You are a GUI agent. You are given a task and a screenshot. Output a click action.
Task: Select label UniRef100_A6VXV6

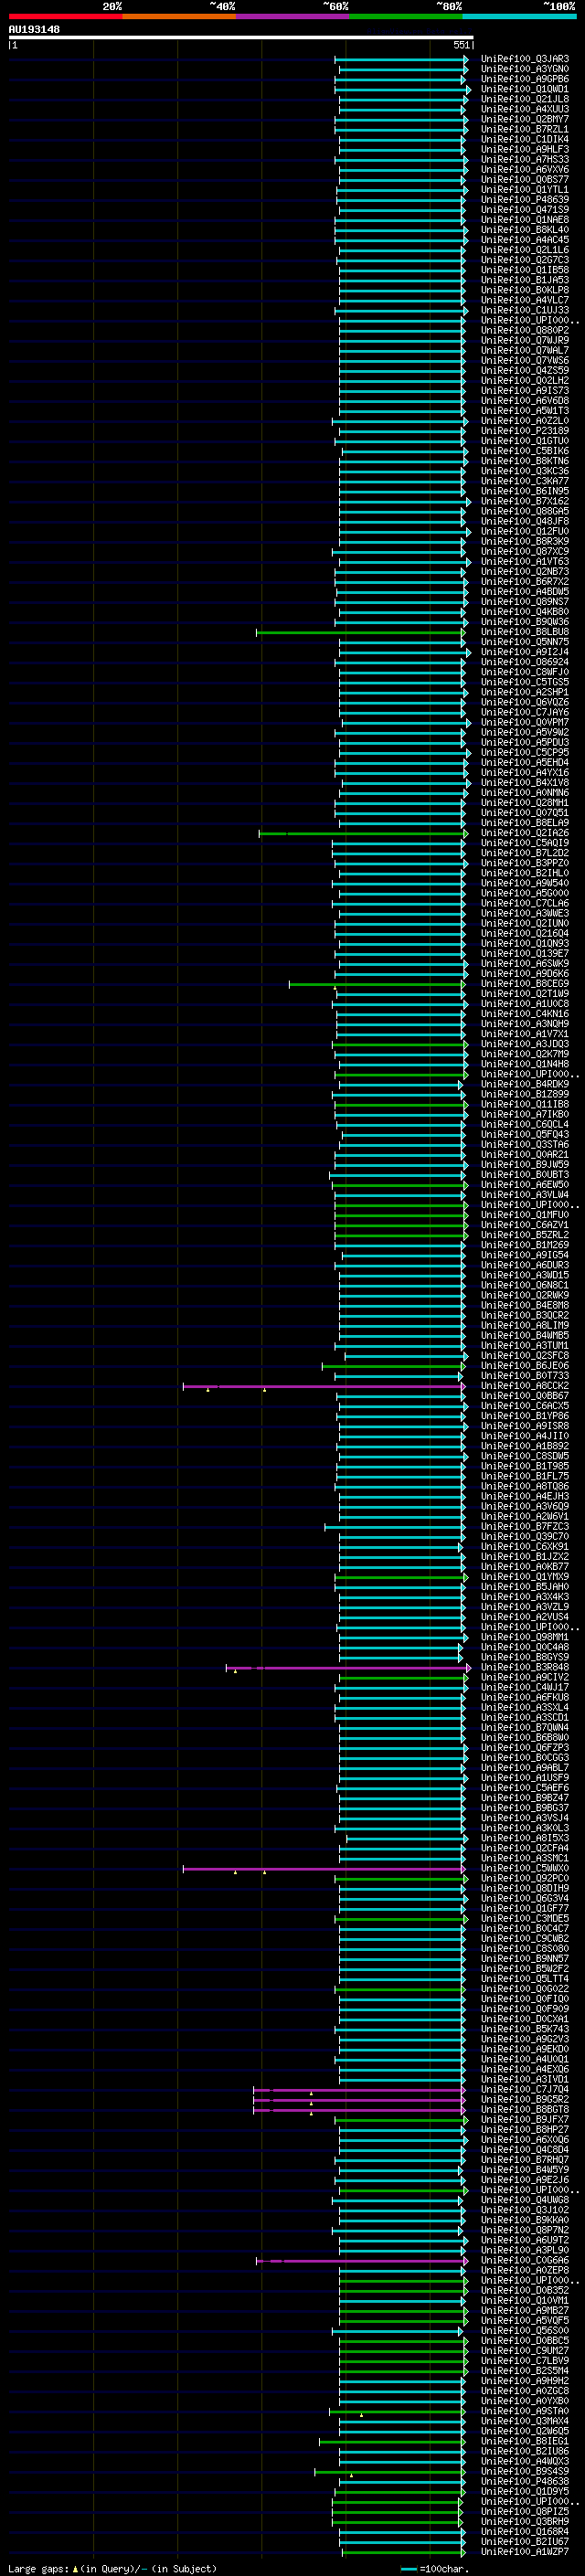[x=525, y=169]
